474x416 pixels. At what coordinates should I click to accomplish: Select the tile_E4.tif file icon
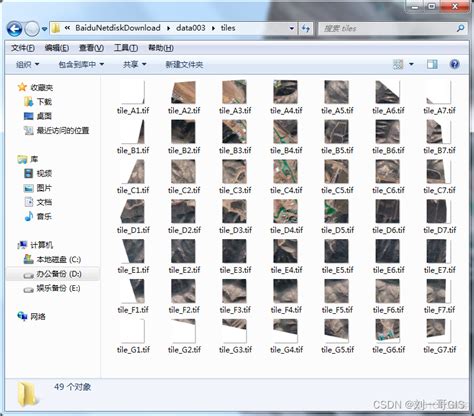point(285,251)
